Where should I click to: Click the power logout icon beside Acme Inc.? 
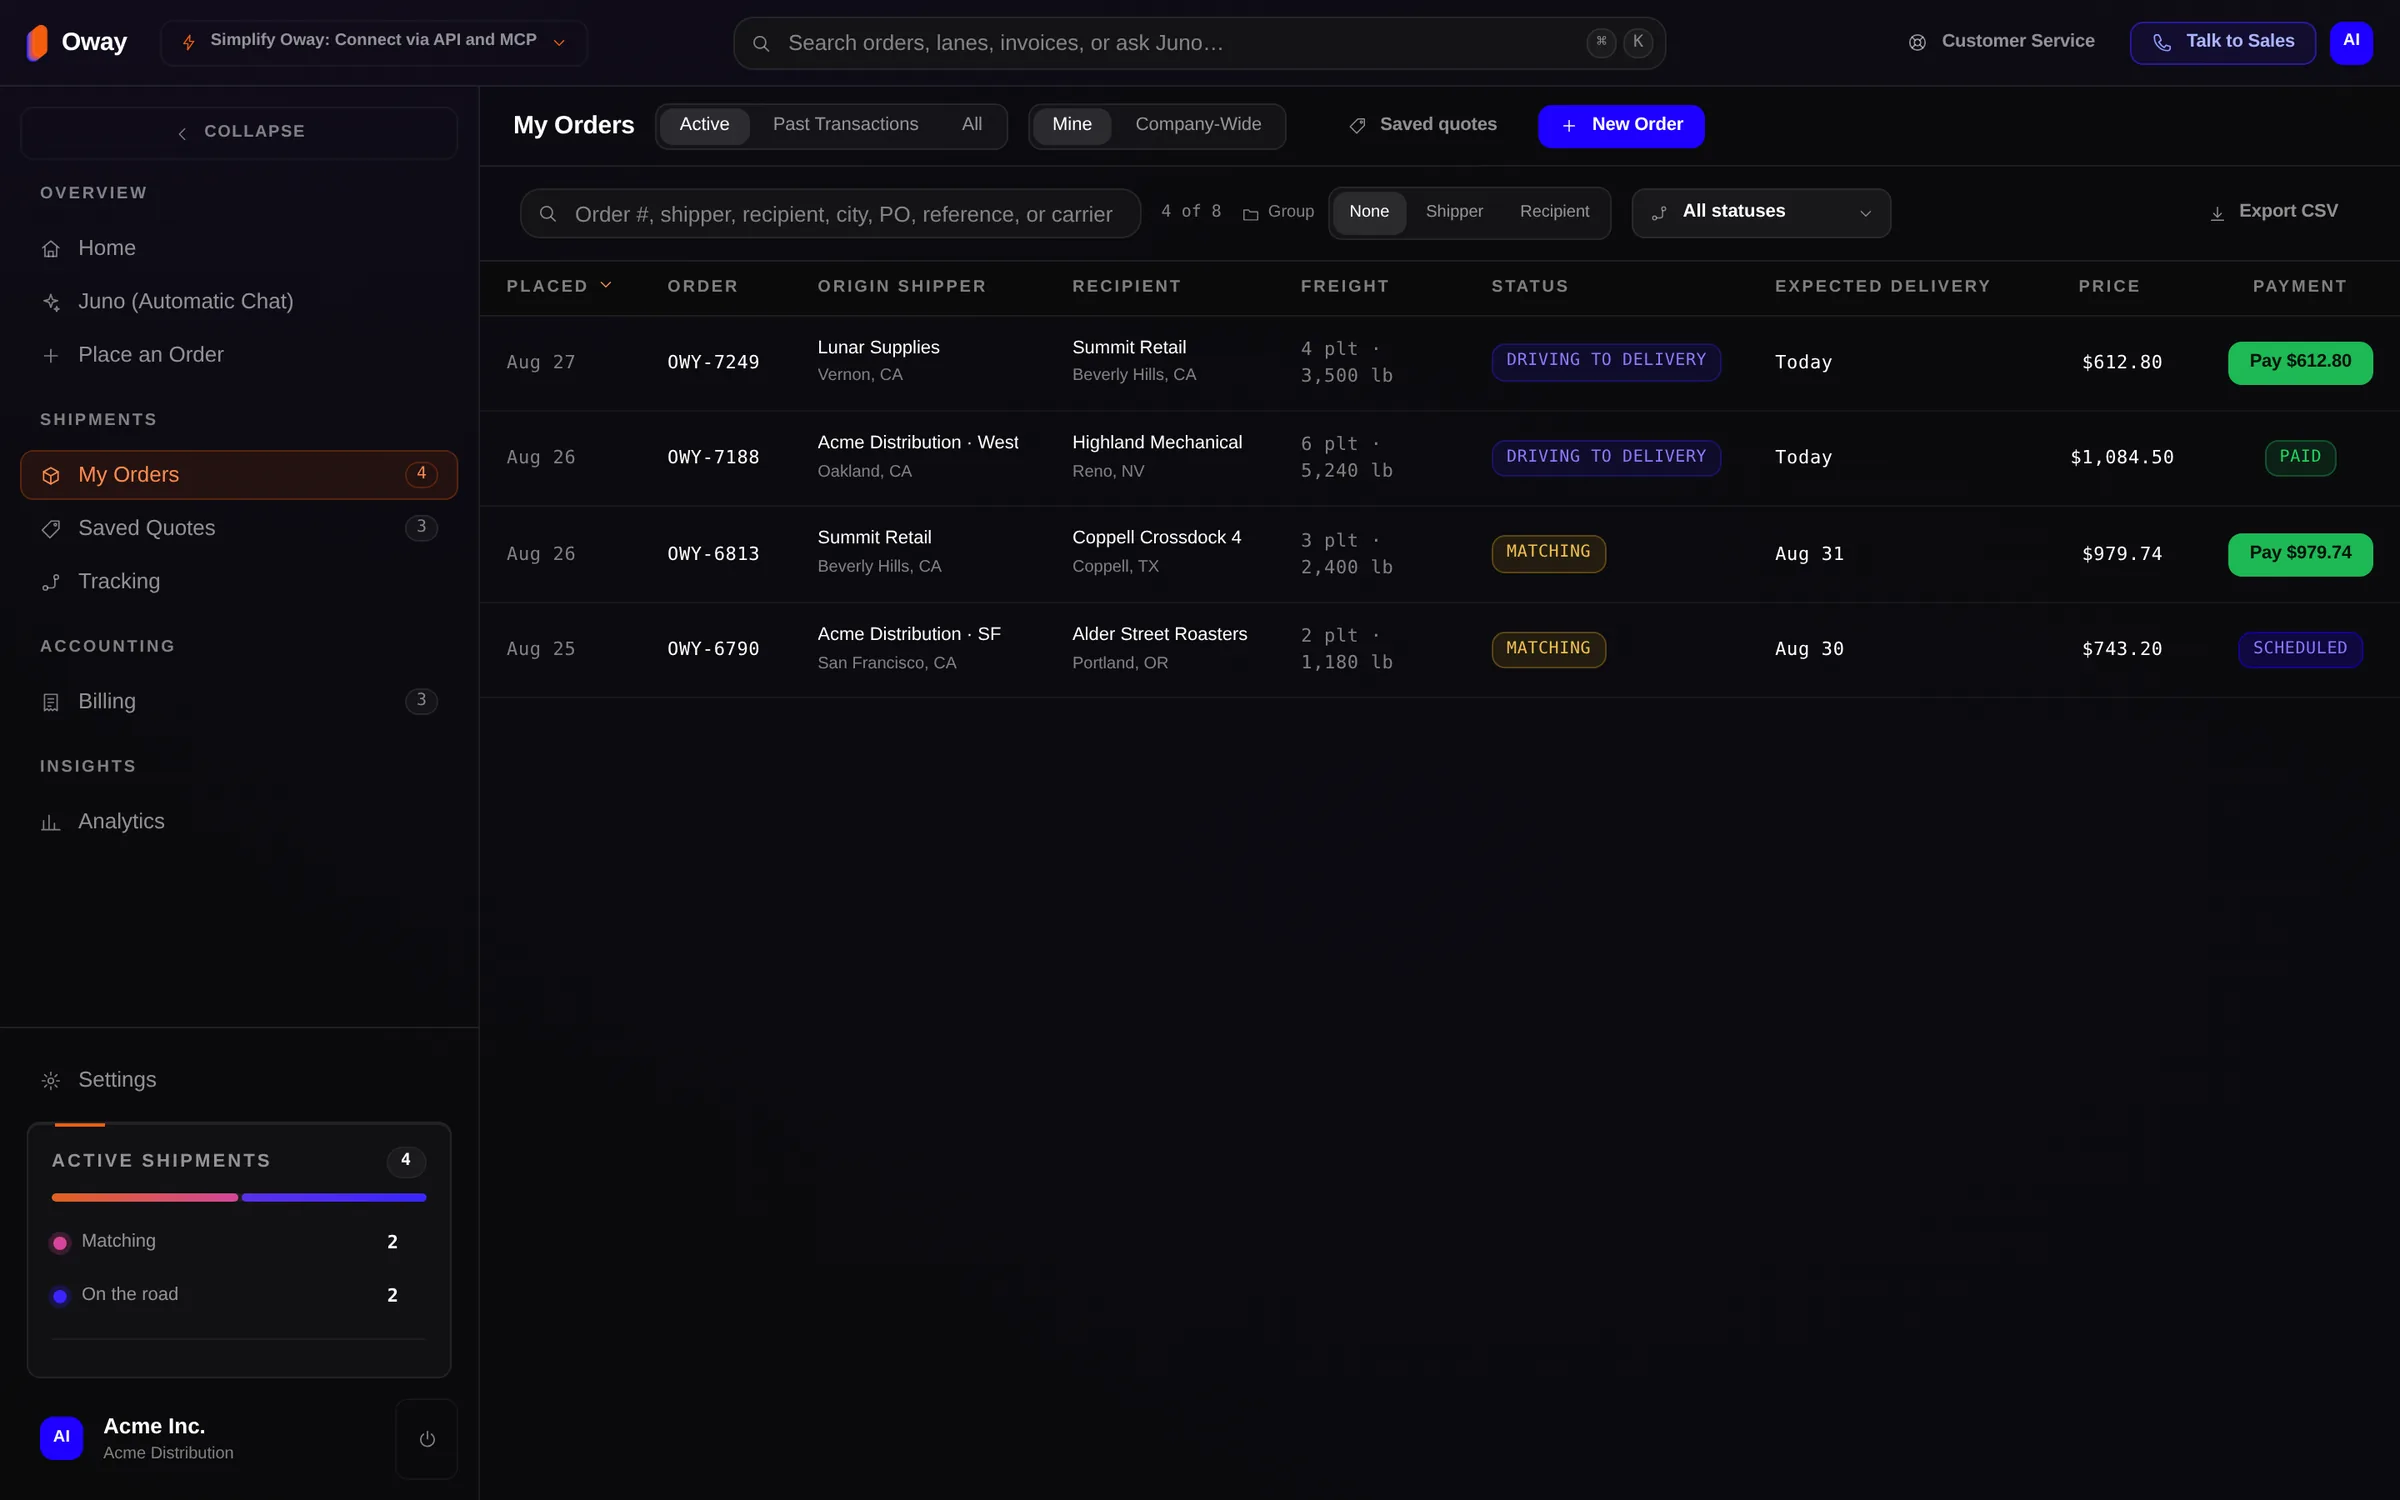click(427, 1438)
